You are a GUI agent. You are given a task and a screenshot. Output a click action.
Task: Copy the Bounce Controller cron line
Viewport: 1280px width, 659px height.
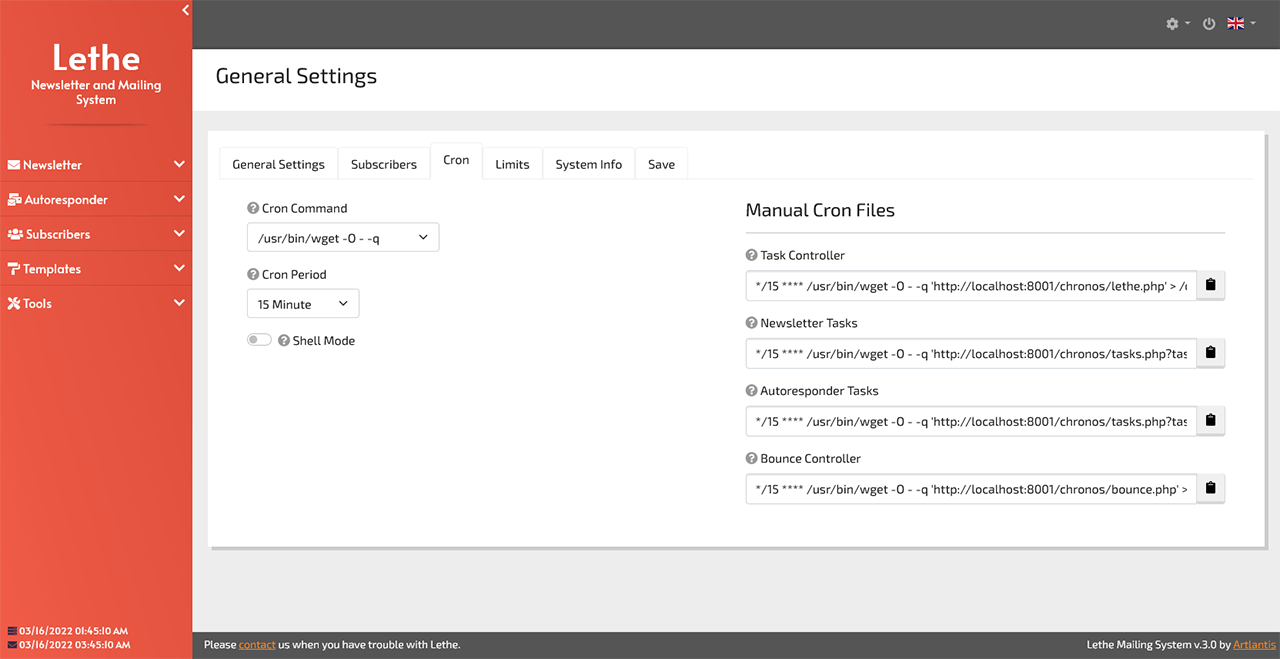pyautogui.click(x=1210, y=489)
